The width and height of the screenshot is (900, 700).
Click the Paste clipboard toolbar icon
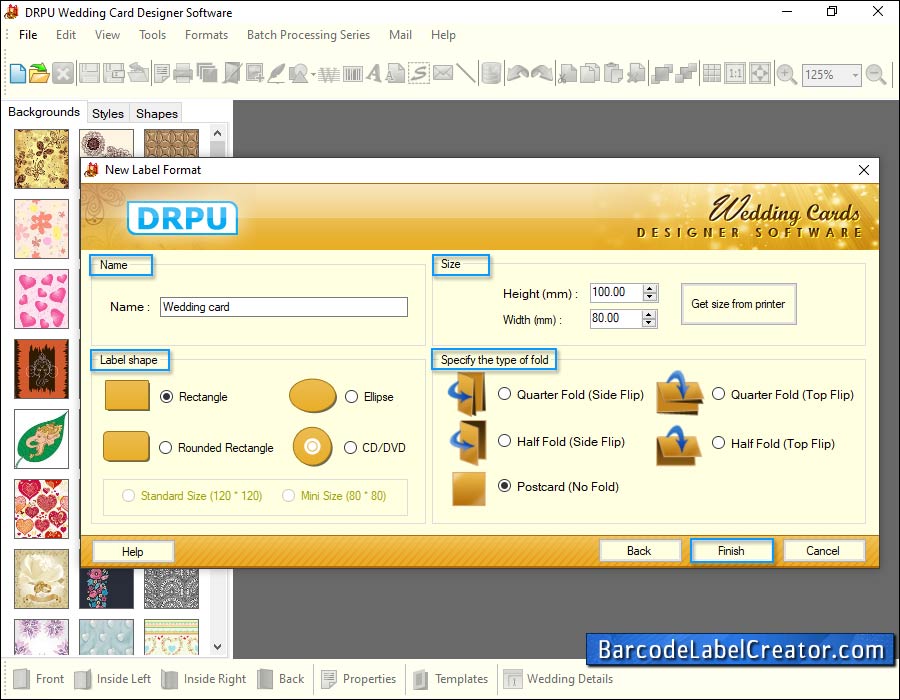(613, 73)
